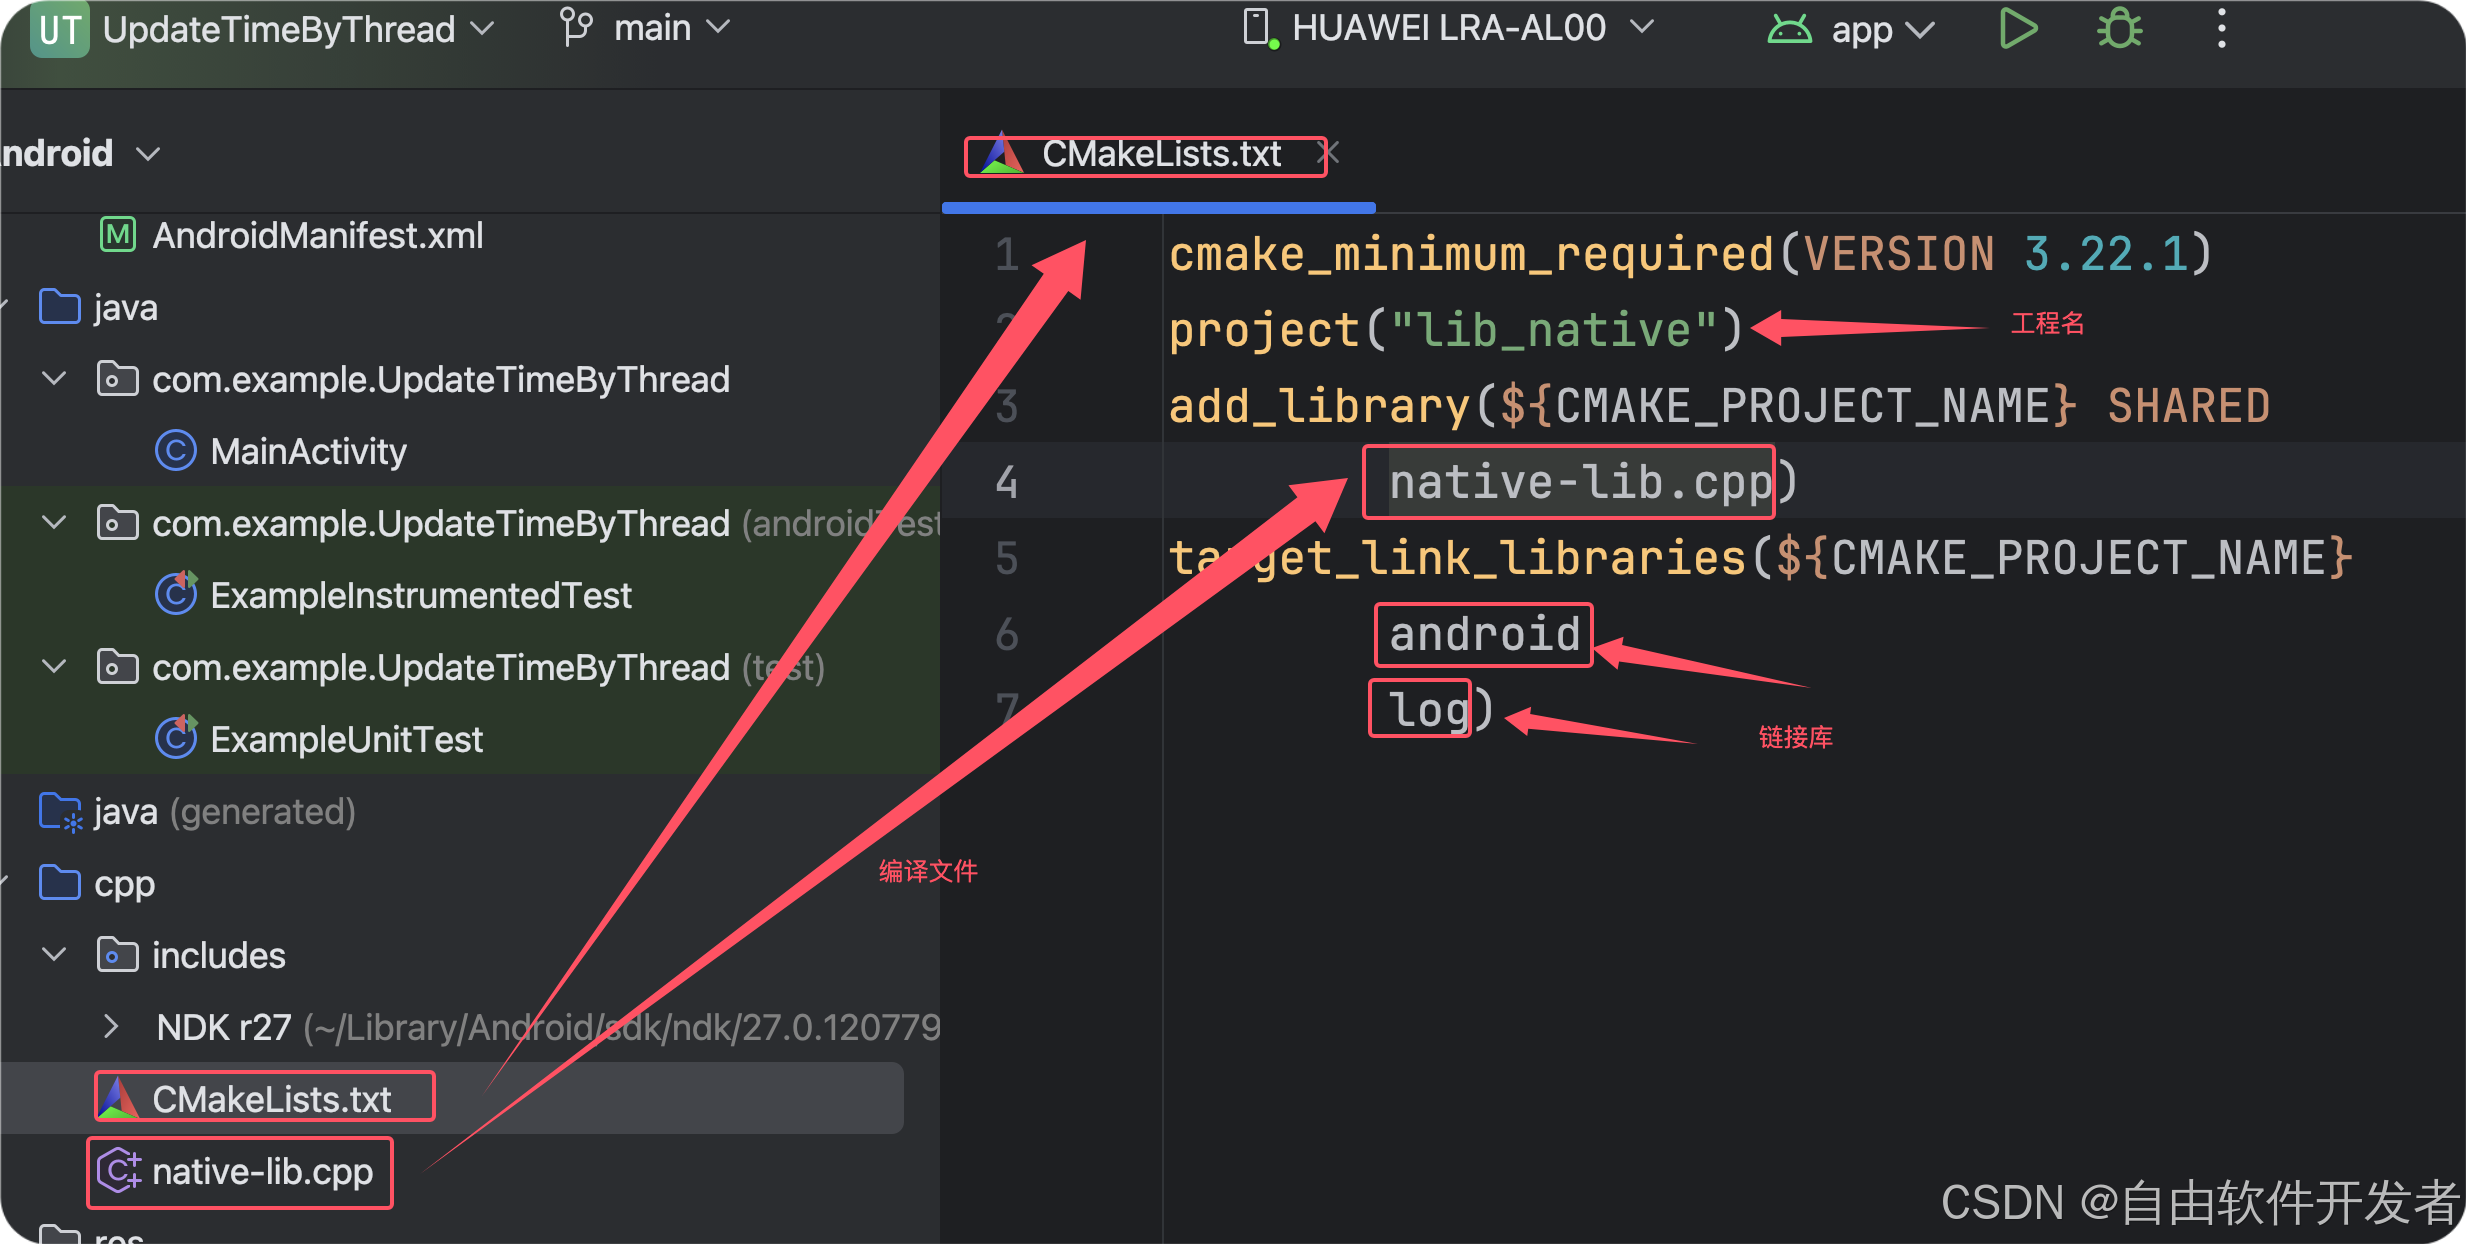Collapse the androidTest package node

pyautogui.click(x=54, y=523)
